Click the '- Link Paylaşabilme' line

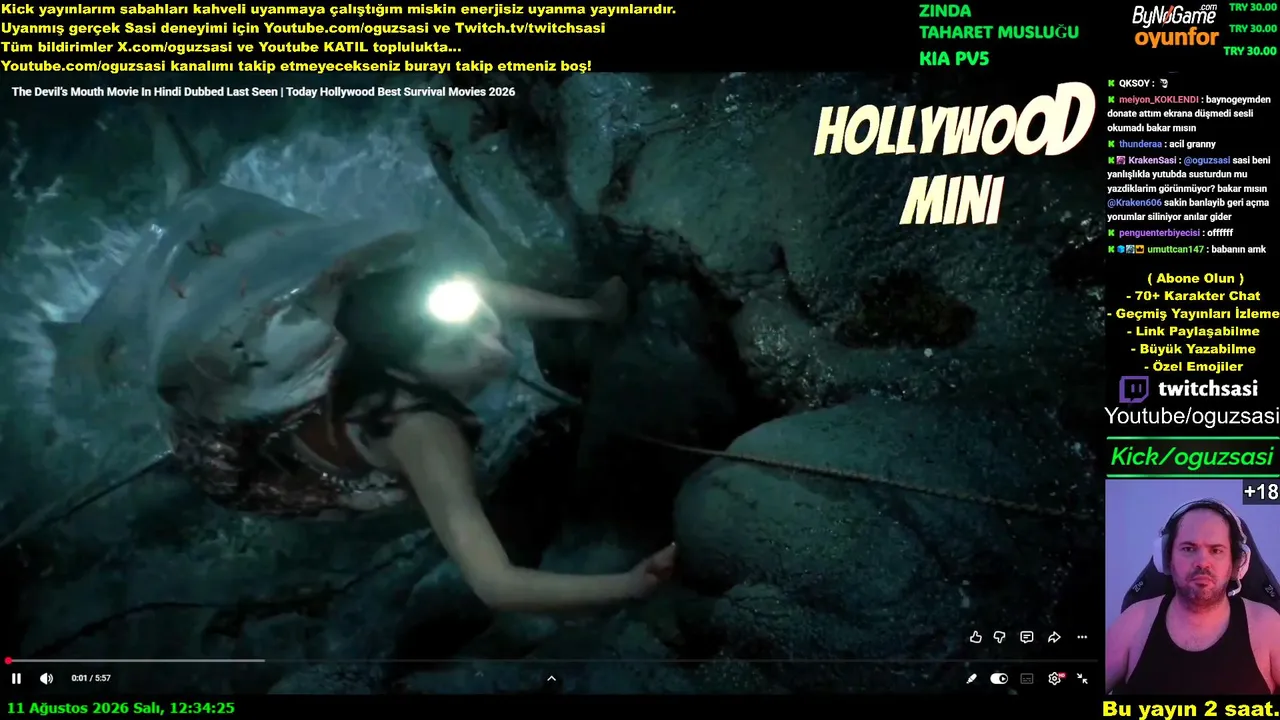point(1193,331)
